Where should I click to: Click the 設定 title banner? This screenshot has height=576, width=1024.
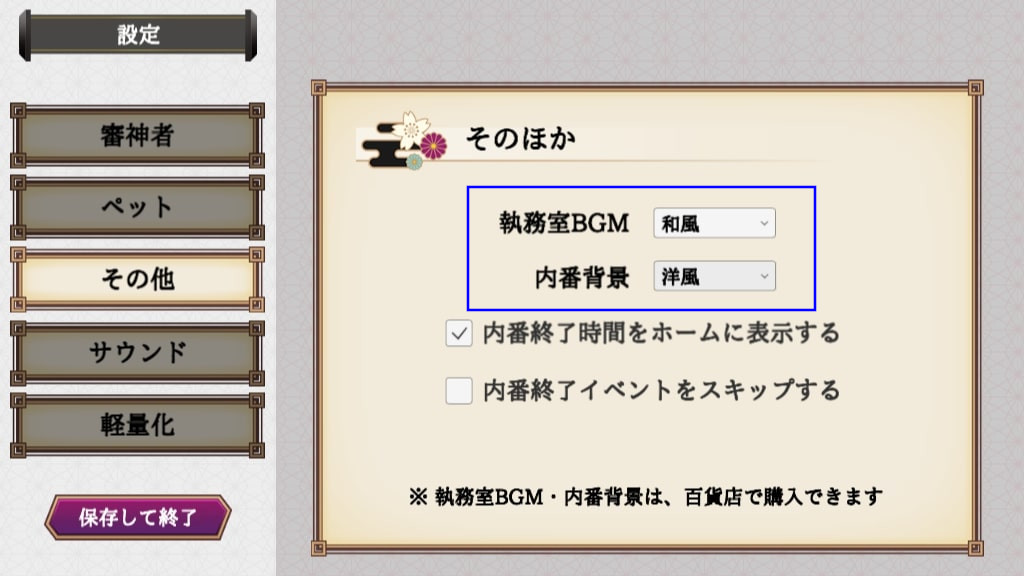[x=138, y=35]
